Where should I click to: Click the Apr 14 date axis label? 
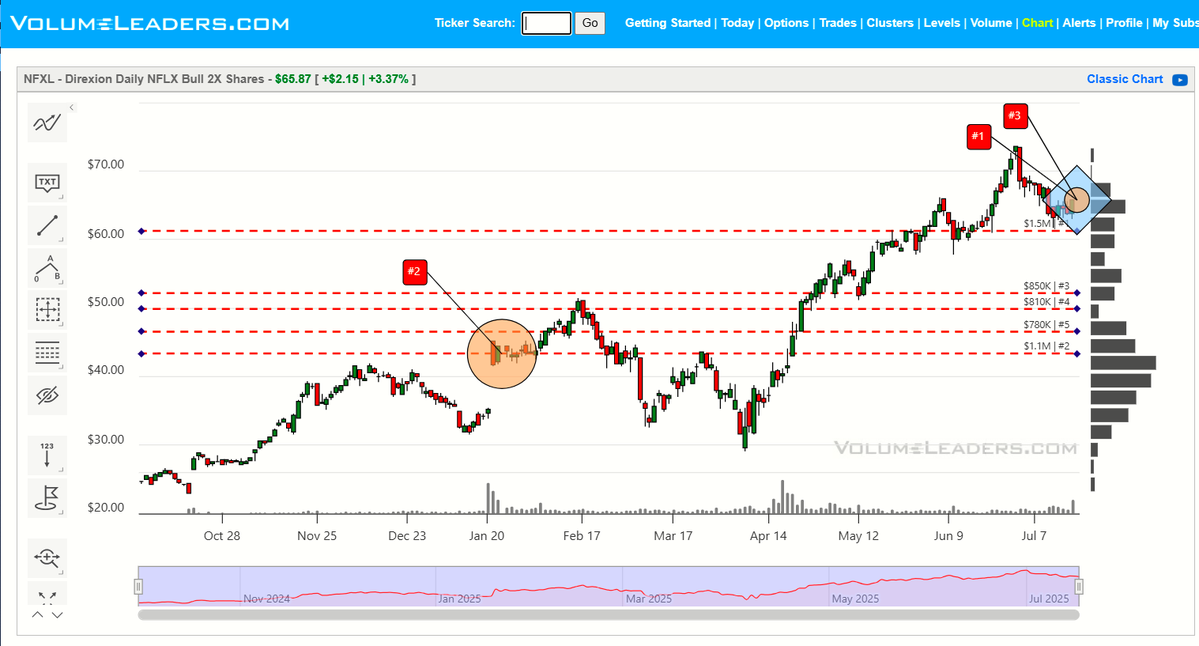pyautogui.click(x=768, y=536)
